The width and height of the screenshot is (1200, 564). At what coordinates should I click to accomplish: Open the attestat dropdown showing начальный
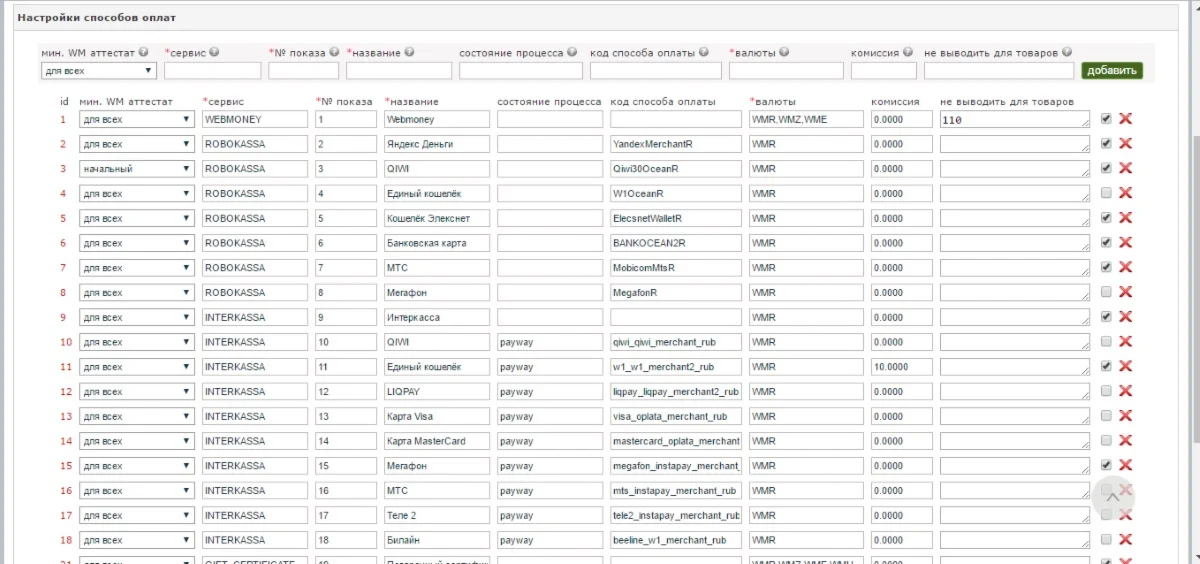(136, 169)
